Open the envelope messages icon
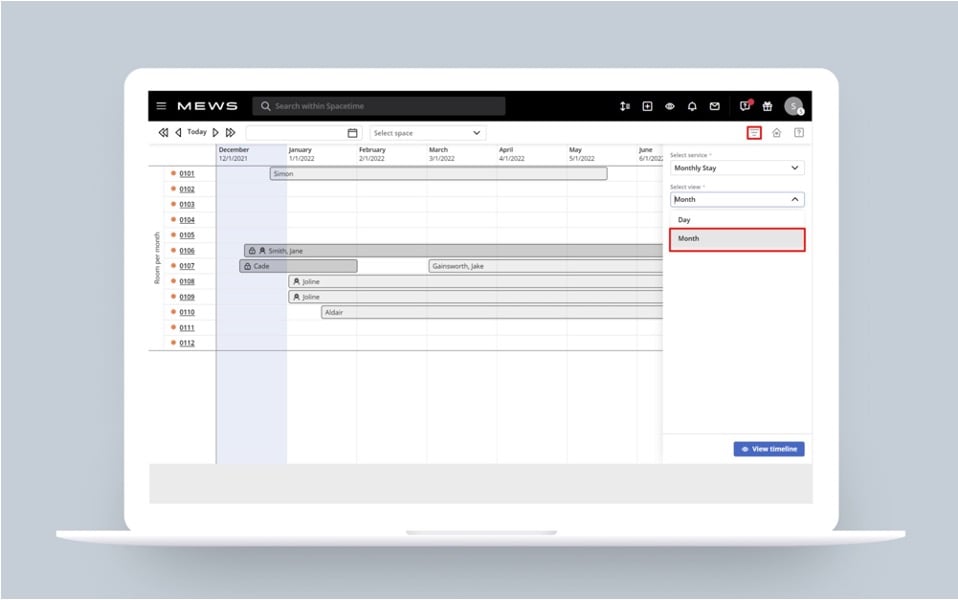 pyautogui.click(x=714, y=106)
